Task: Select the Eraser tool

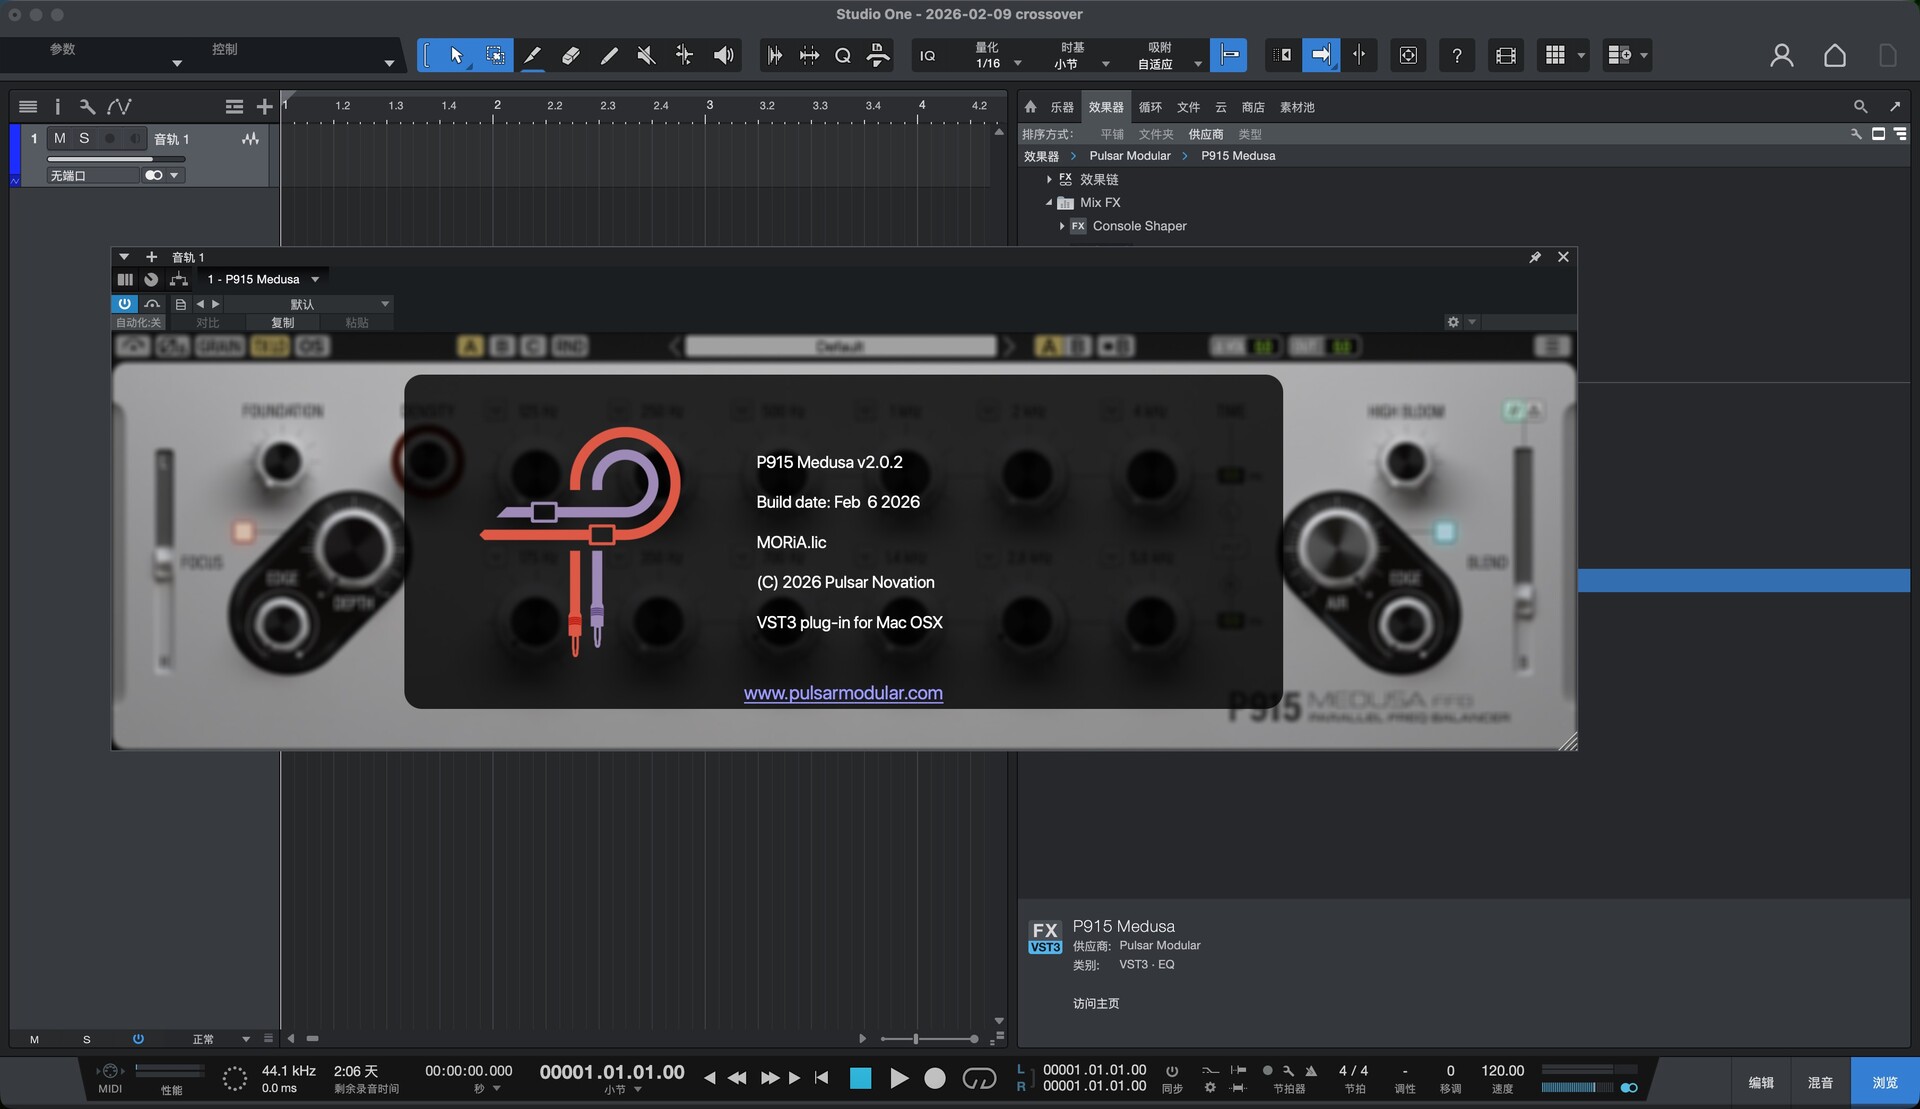Action: (570, 56)
